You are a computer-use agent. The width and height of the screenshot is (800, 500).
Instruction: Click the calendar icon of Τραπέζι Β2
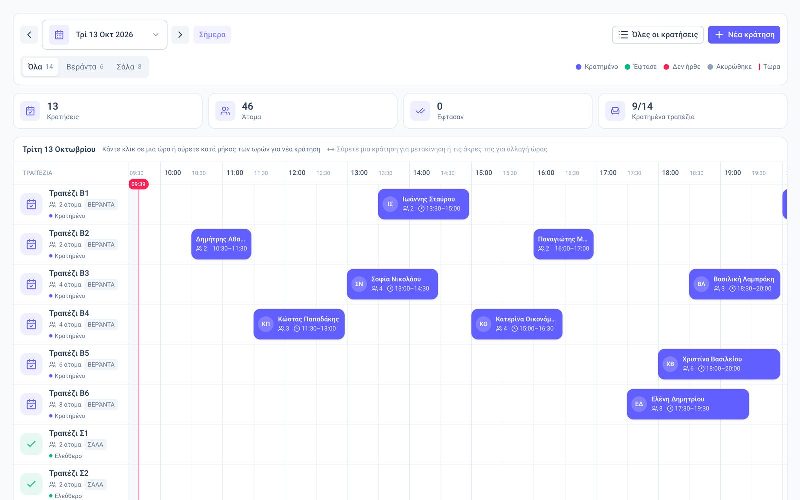tap(31, 244)
